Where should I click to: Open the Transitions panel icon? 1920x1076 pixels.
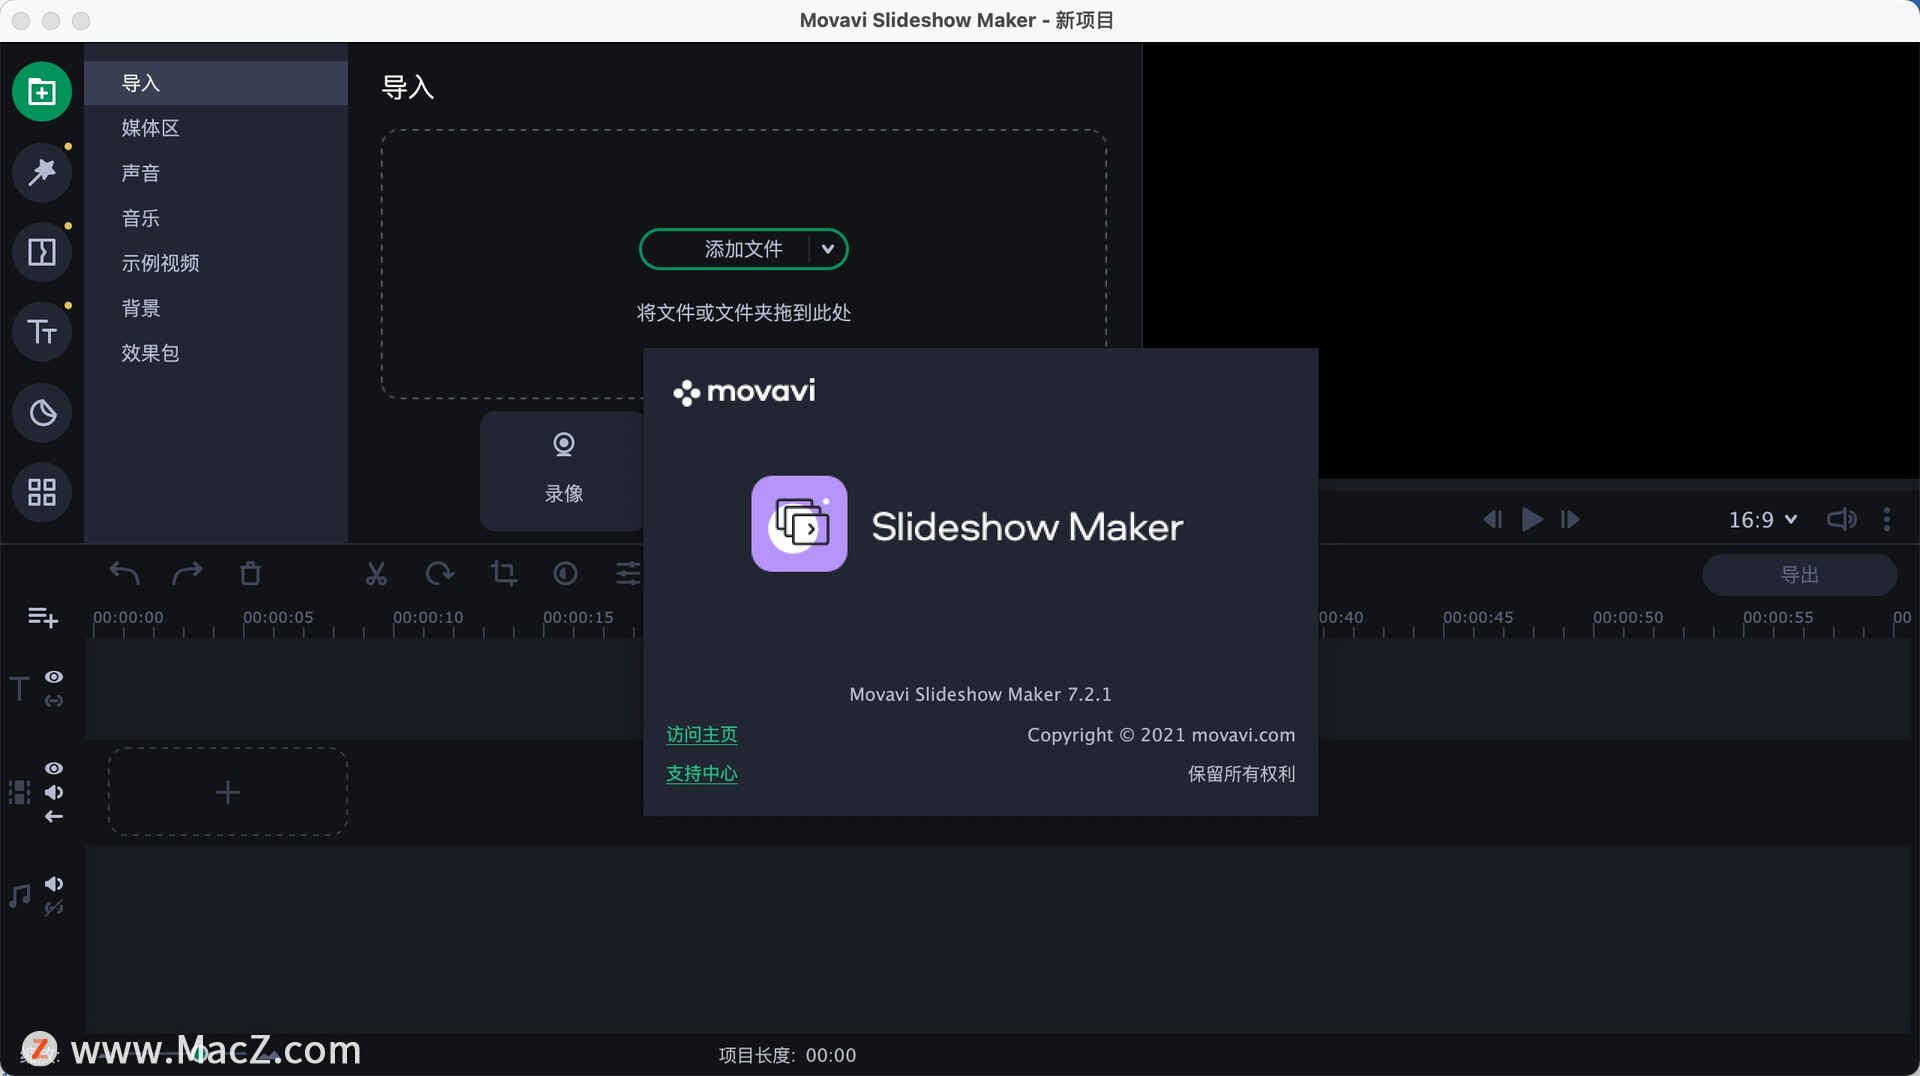coord(42,252)
